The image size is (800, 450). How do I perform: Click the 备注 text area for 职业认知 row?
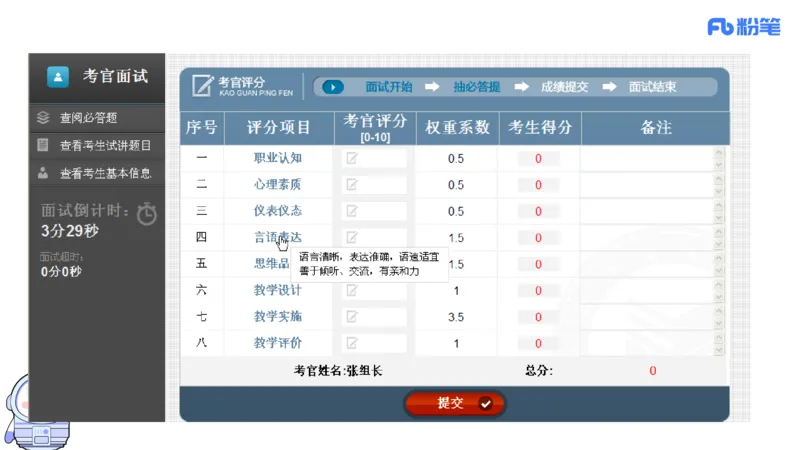coord(647,159)
